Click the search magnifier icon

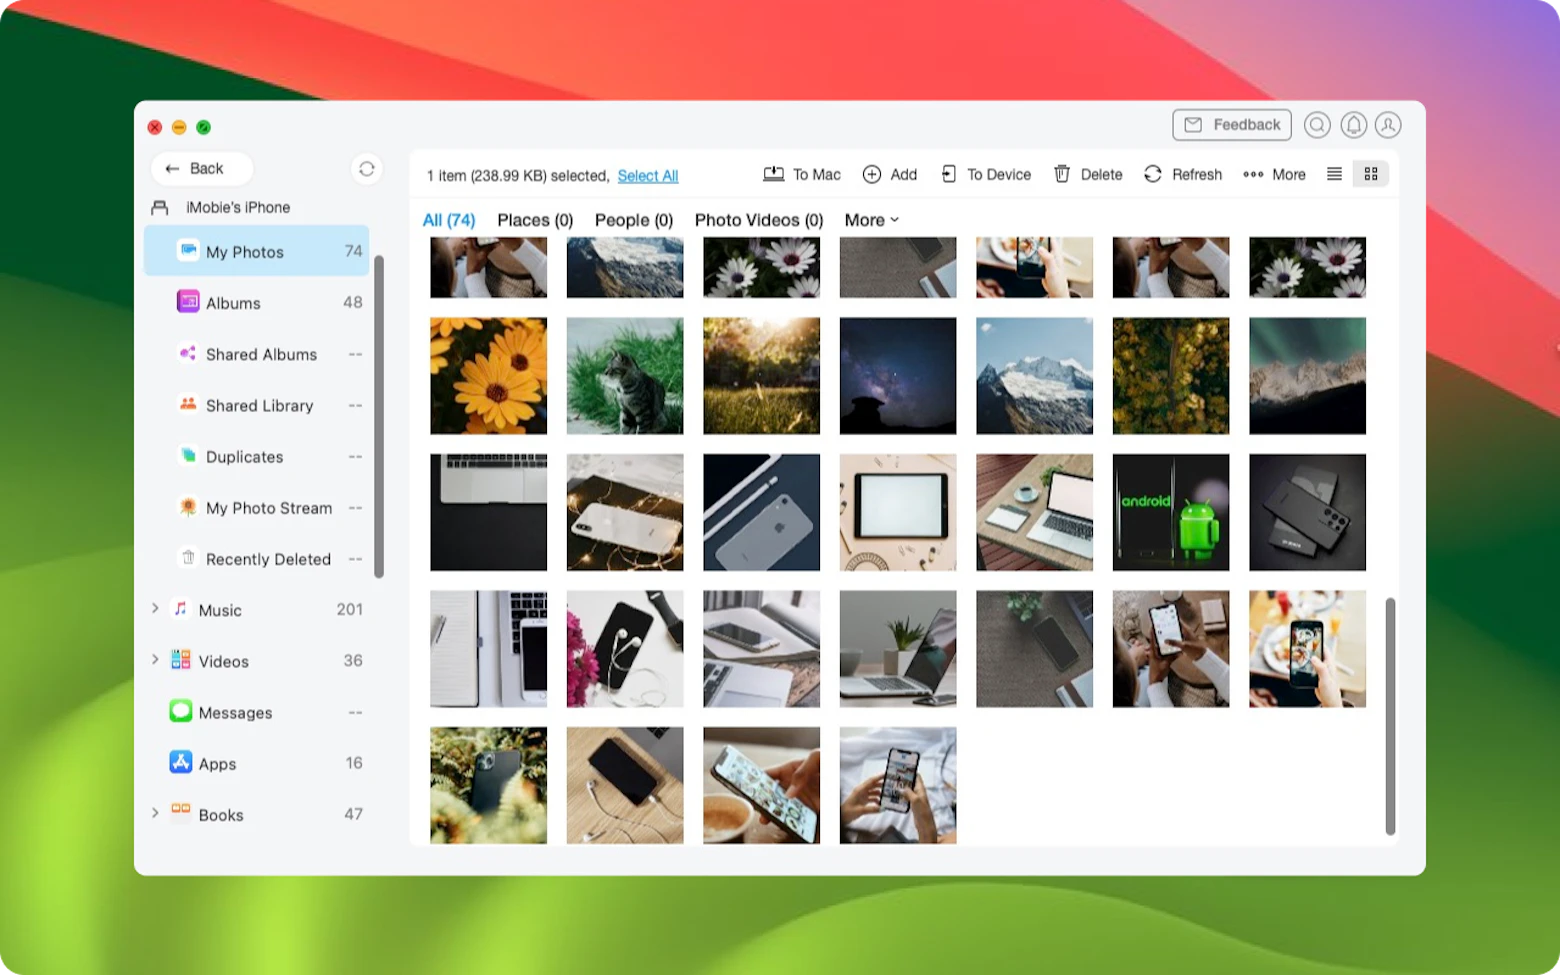pyautogui.click(x=1317, y=125)
